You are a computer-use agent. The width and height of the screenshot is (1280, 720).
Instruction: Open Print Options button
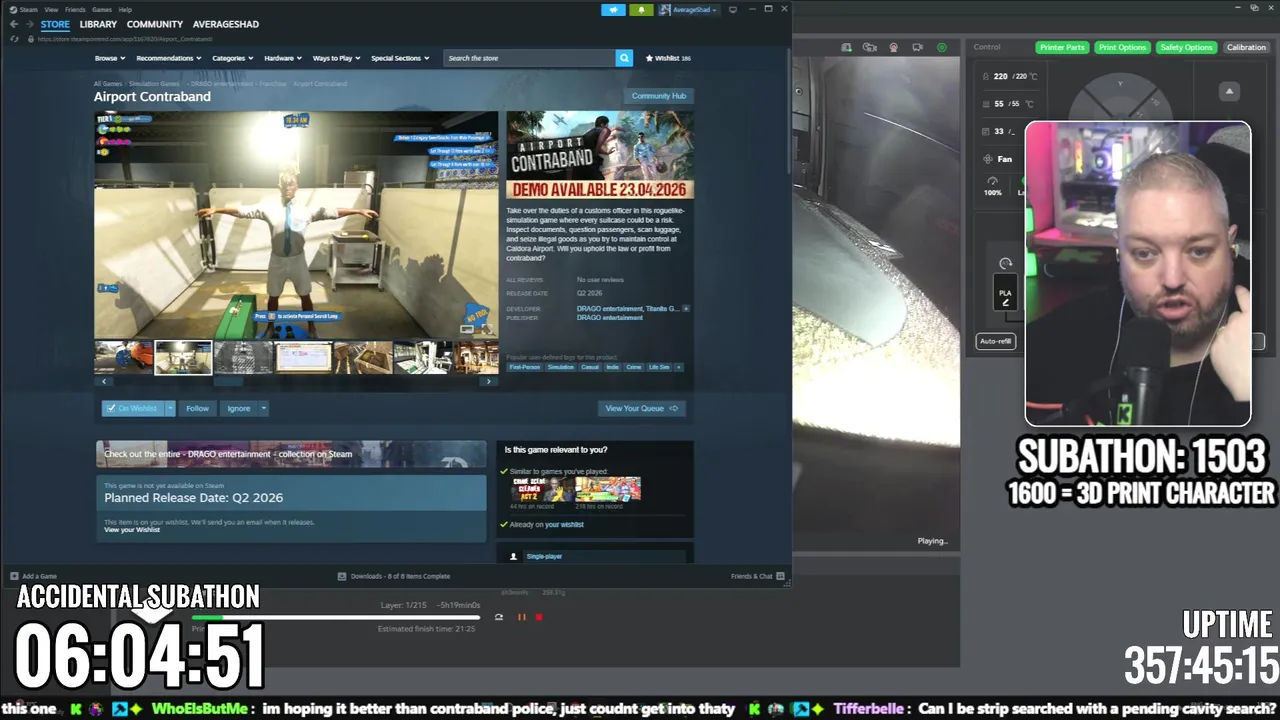click(1122, 47)
